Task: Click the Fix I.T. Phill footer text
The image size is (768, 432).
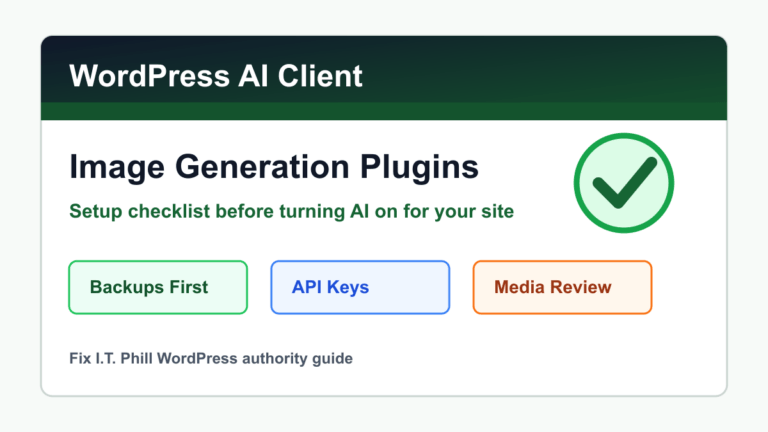Action: (x=211, y=359)
